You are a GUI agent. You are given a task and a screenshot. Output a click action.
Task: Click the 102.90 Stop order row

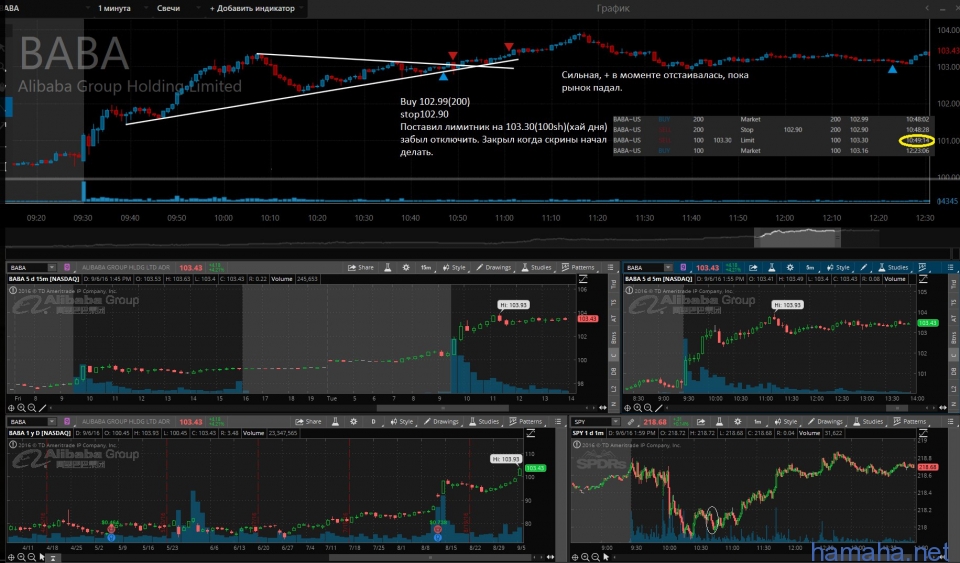point(771,130)
